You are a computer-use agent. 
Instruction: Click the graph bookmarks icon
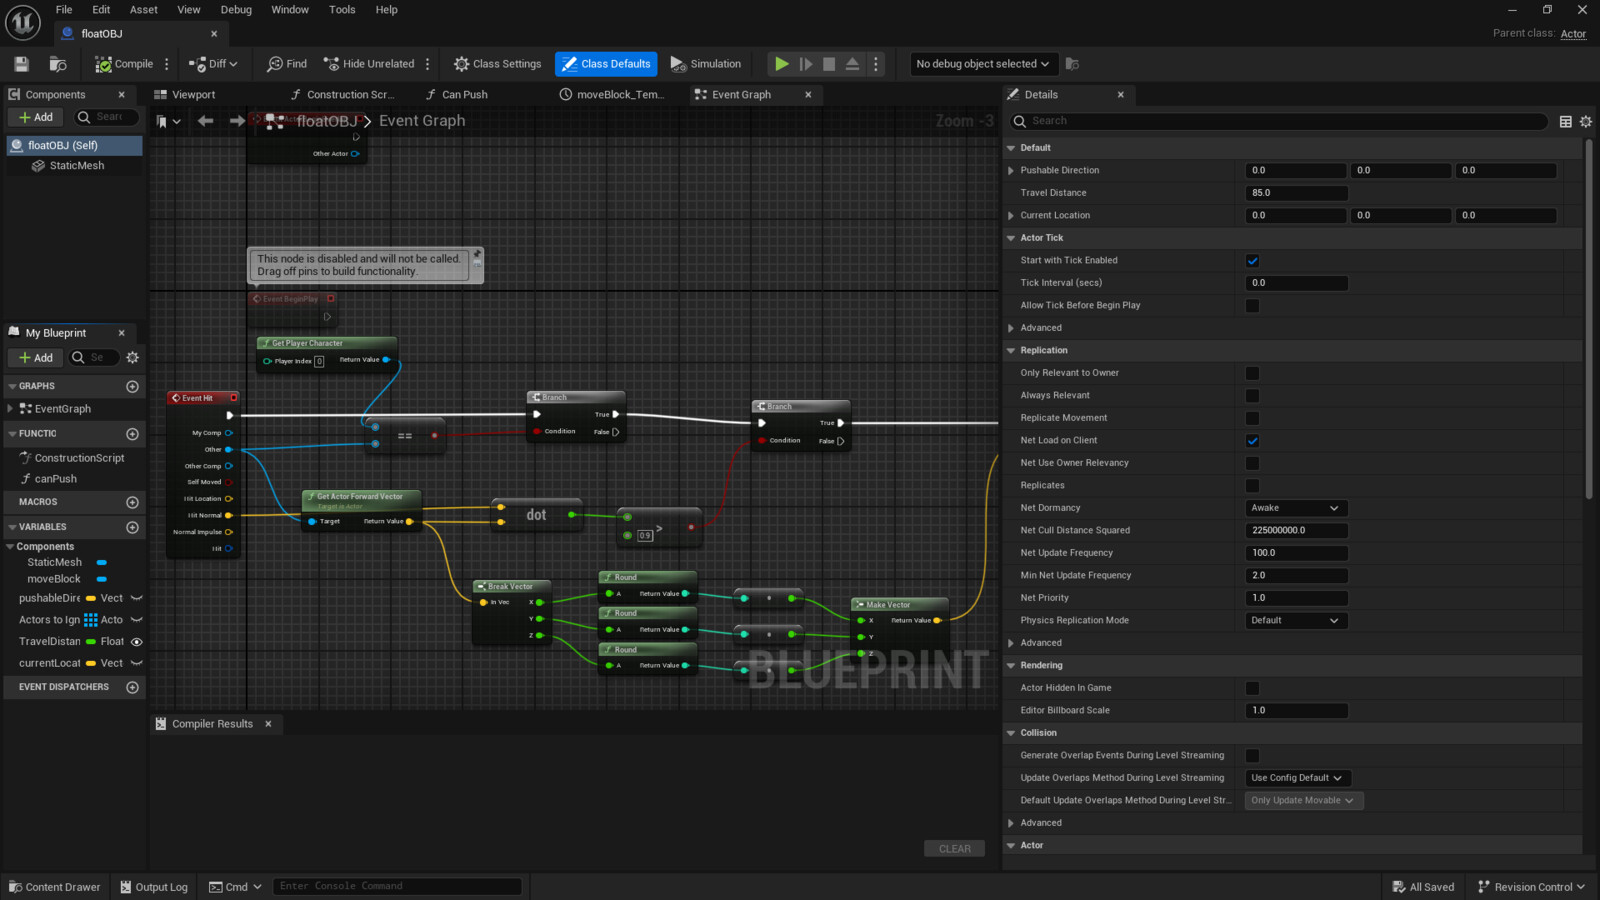(169, 121)
